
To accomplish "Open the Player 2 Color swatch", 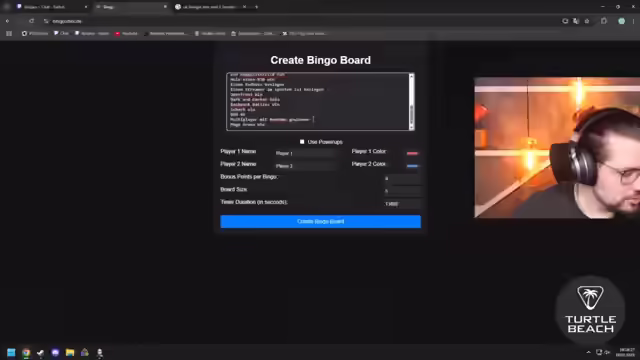I will [x=412, y=166].
